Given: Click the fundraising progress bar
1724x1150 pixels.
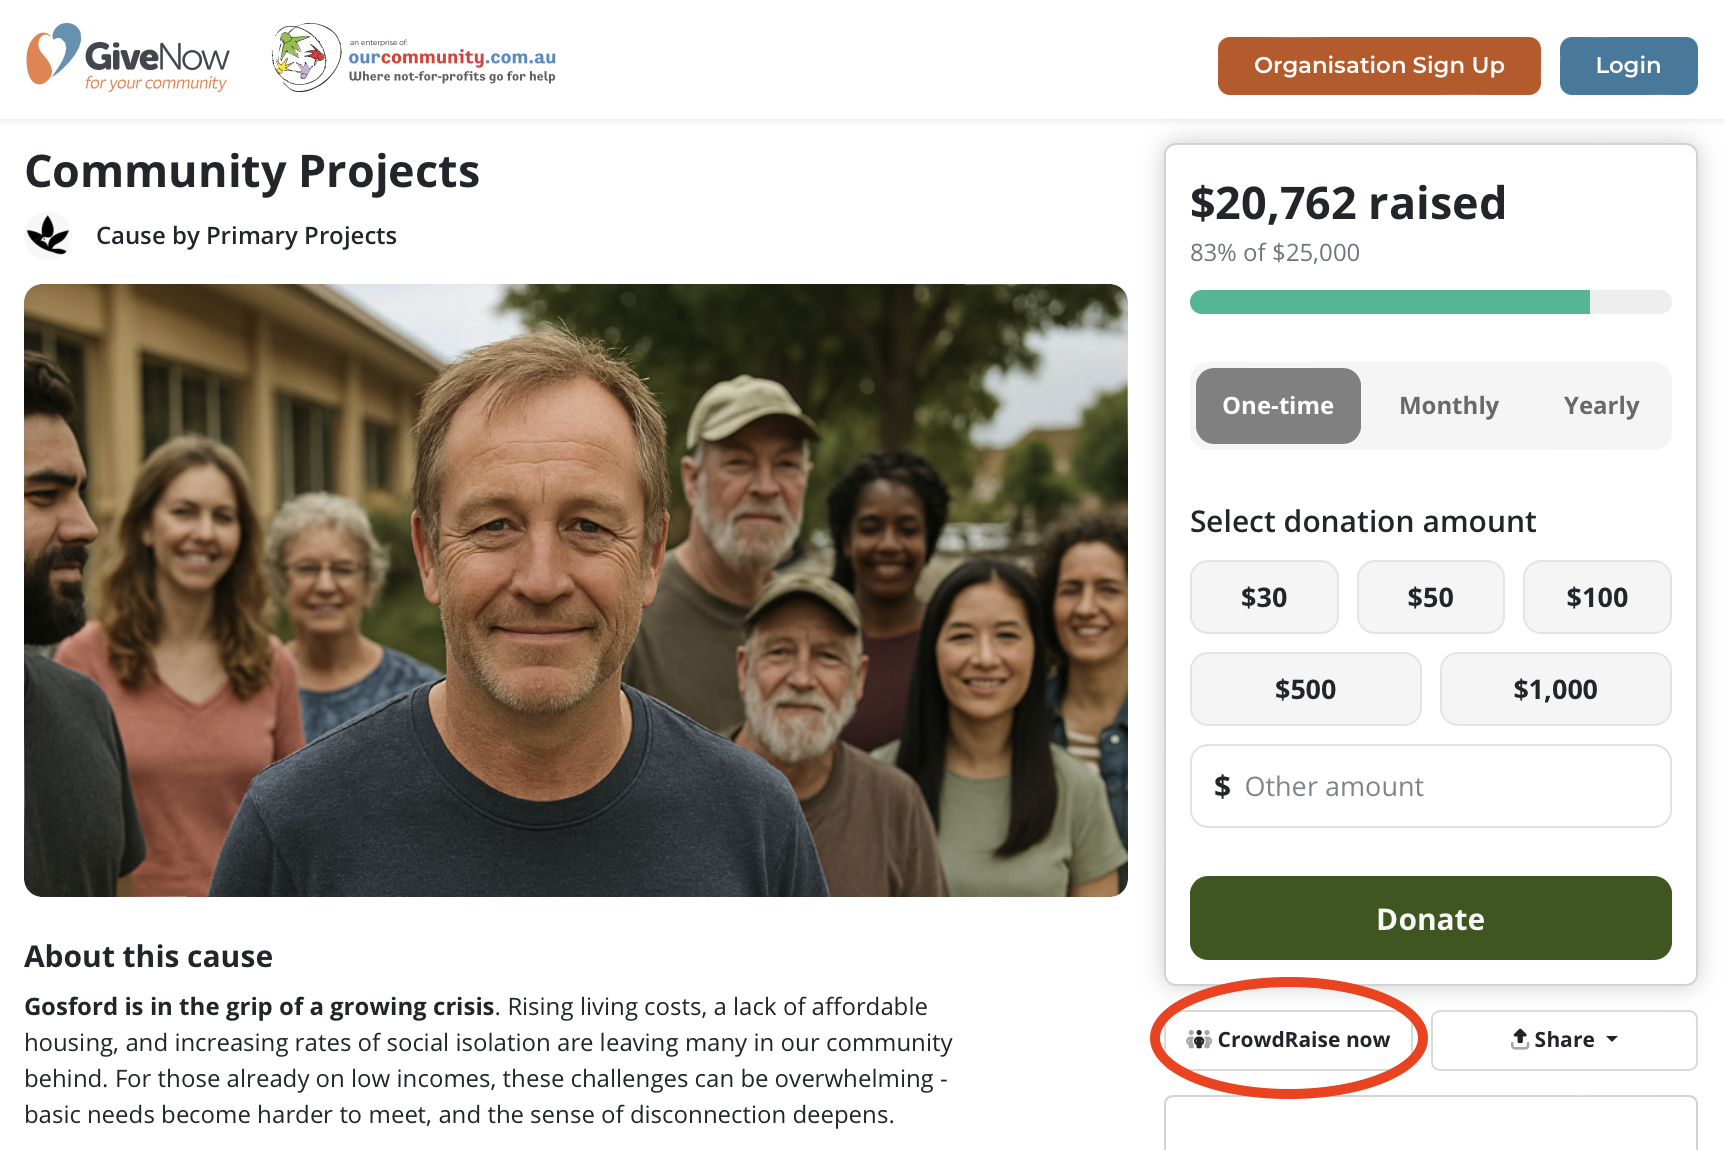Looking at the screenshot, I should tap(1430, 302).
